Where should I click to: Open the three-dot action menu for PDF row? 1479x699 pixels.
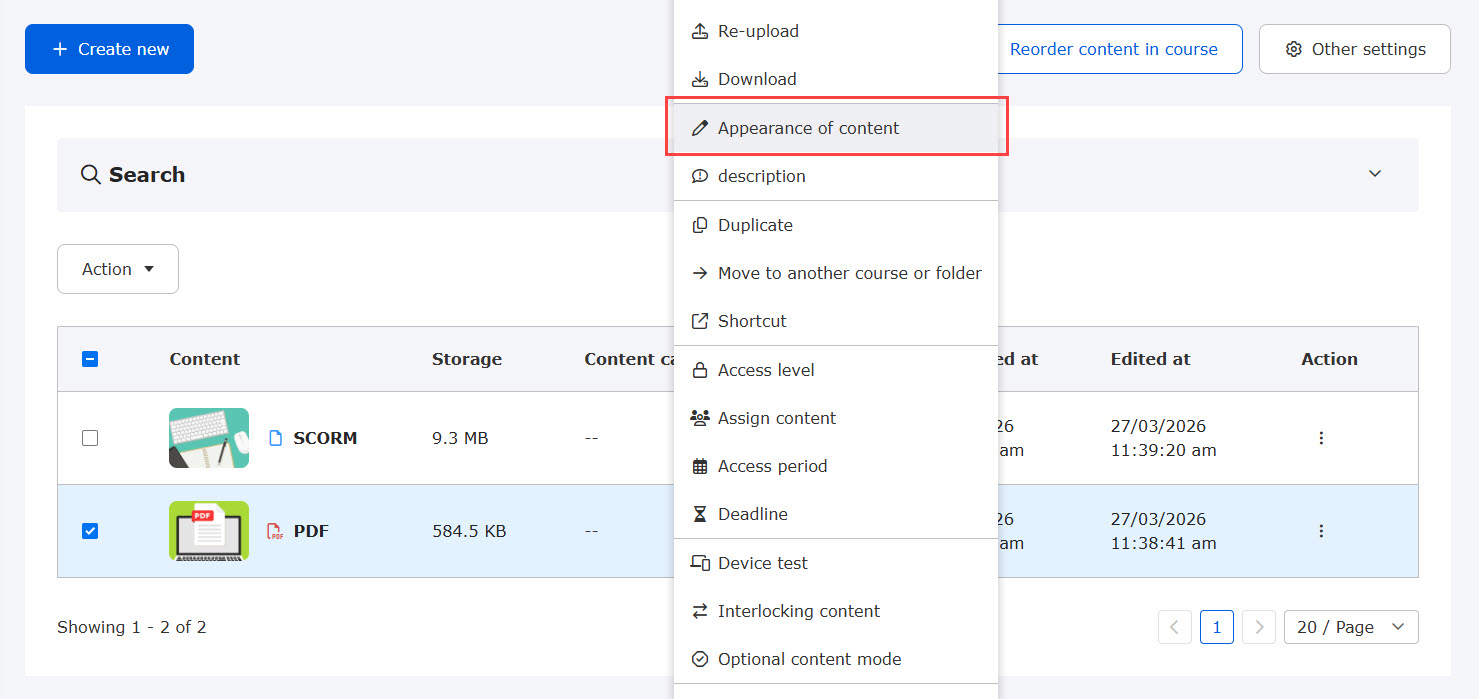(1321, 531)
